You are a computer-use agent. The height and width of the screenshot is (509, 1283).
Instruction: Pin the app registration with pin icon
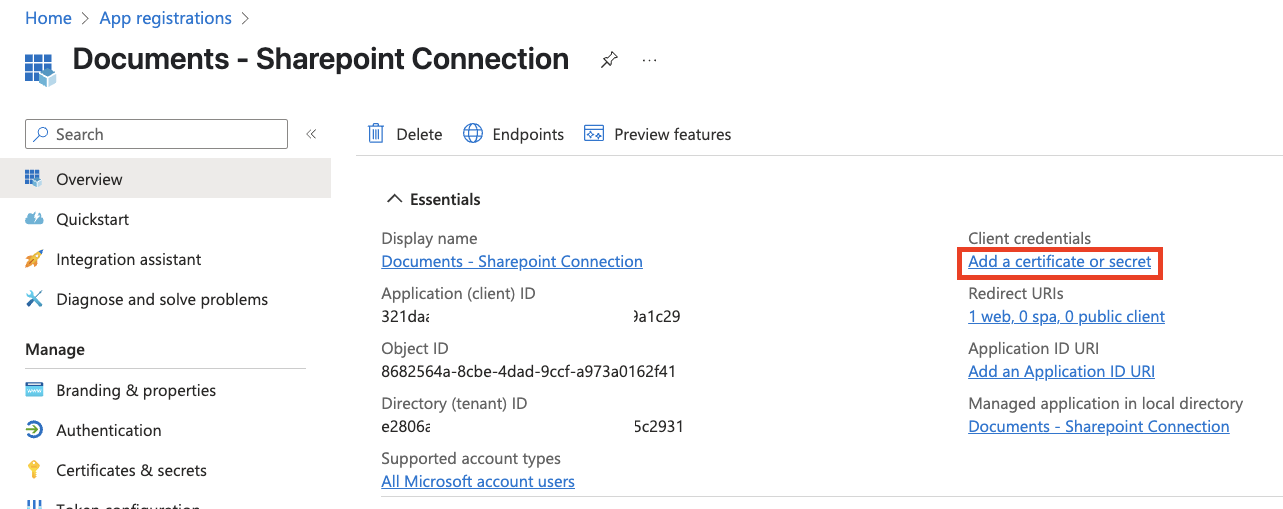(609, 60)
